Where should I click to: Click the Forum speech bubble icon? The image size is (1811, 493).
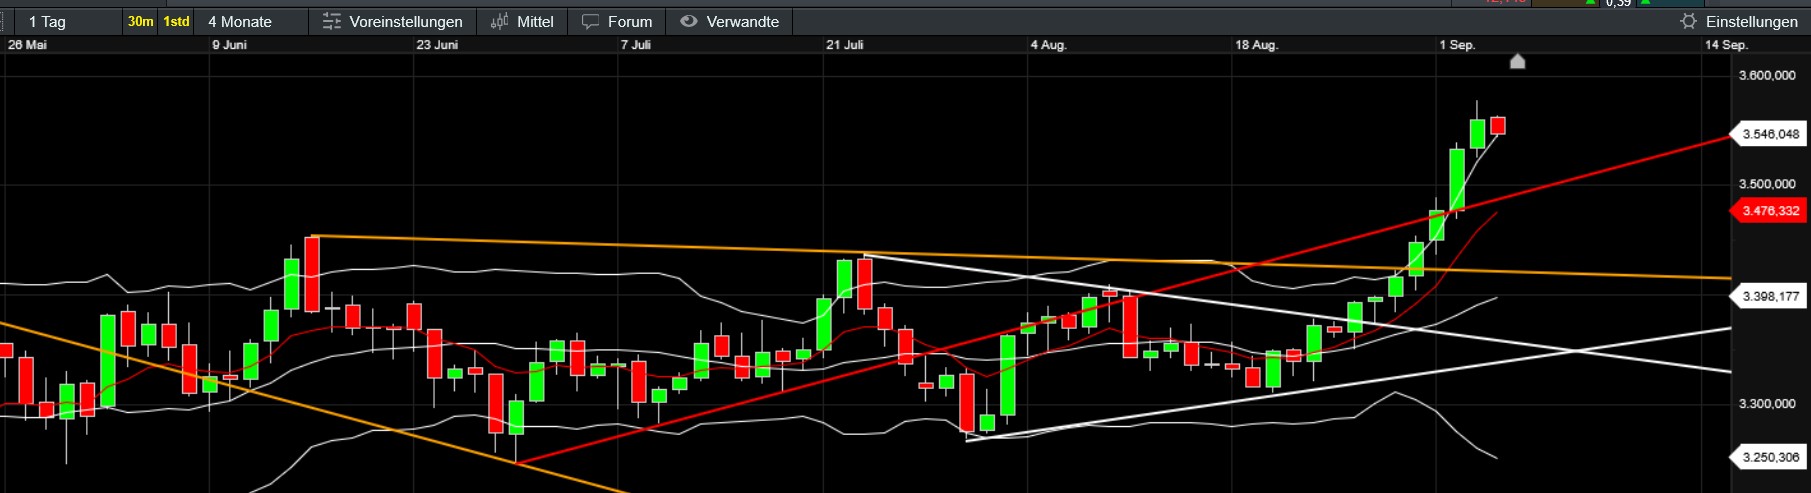(591, 21)
